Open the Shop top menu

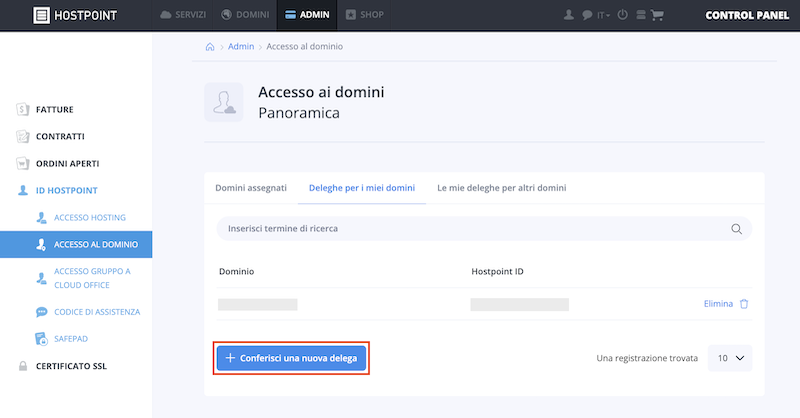364,15
